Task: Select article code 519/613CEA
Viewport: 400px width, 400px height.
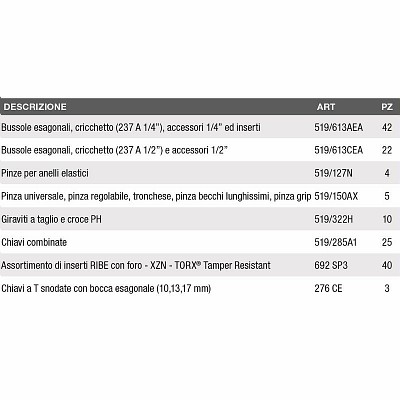Action: tap(338, 150)
